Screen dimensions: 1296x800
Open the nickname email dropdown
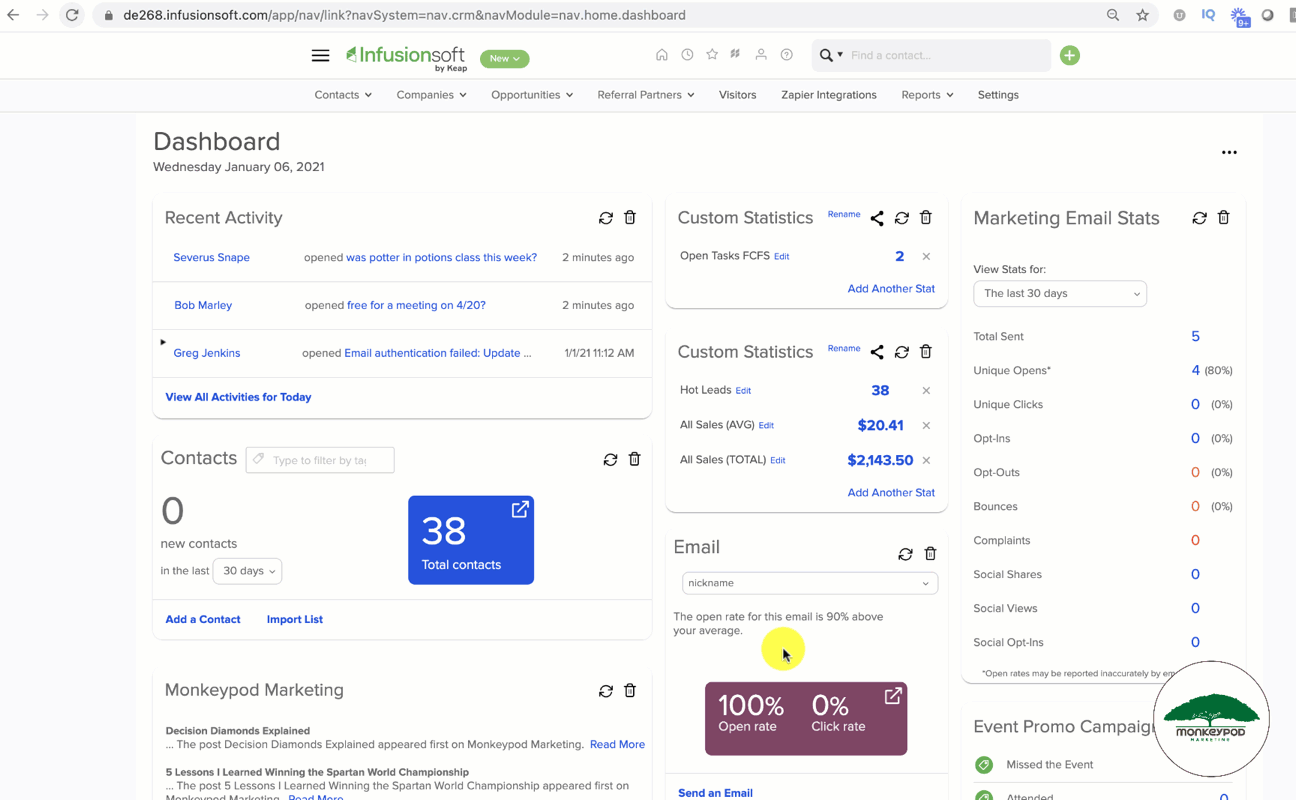pyautogui.click(x=809, y=583)
